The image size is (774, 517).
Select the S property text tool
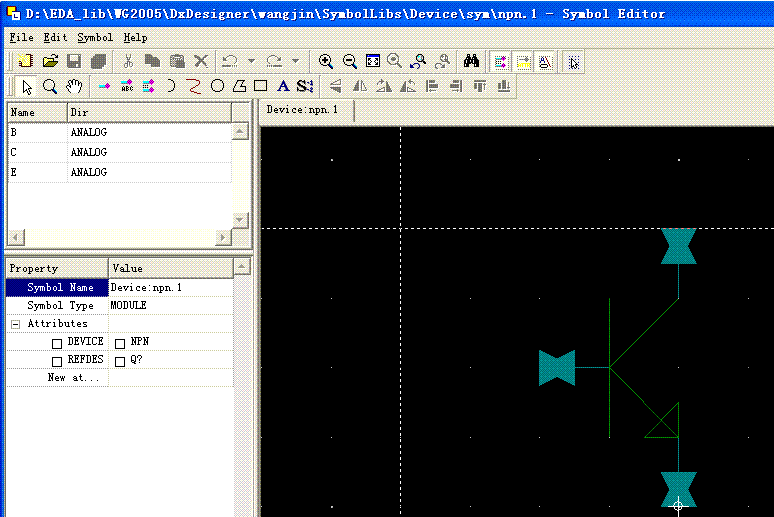[x=305, y=86]
